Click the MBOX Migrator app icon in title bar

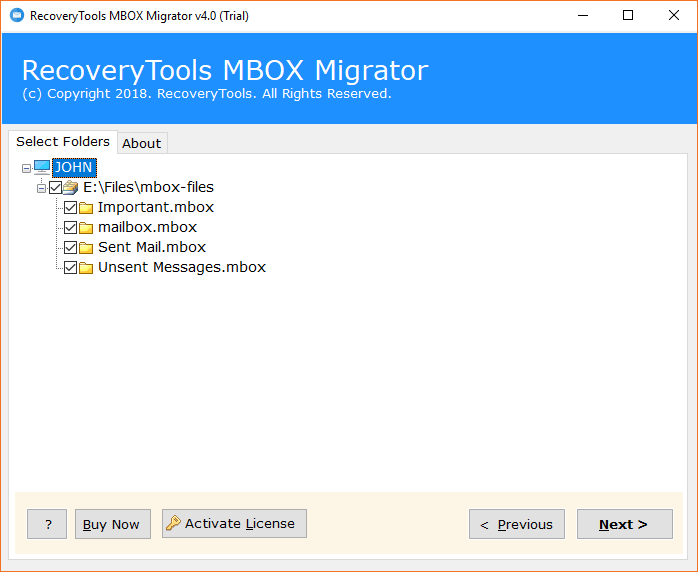click(x=17, y=15)
